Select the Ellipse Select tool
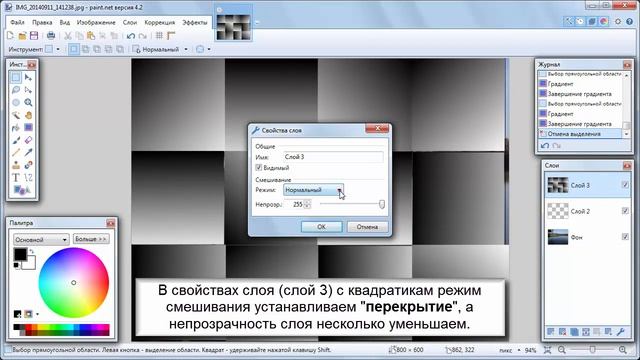 tap(16, 102)
